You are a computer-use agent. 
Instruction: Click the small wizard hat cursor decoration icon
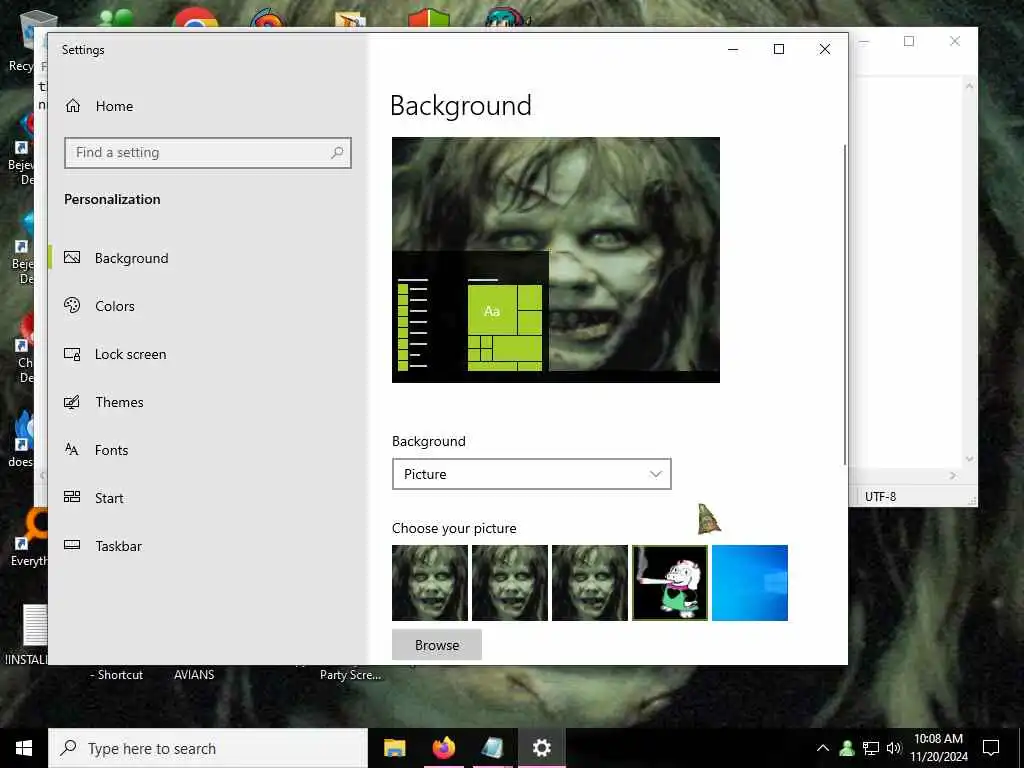point(709,519)
